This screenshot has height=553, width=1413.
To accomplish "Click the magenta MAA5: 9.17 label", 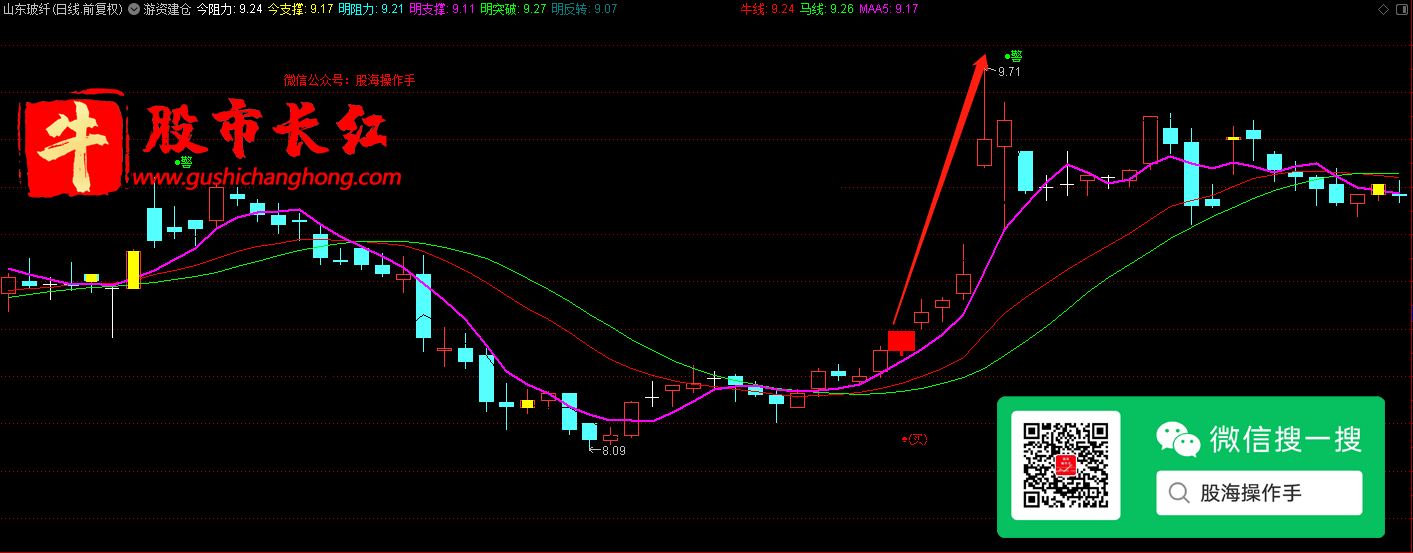I will point(889,9).
